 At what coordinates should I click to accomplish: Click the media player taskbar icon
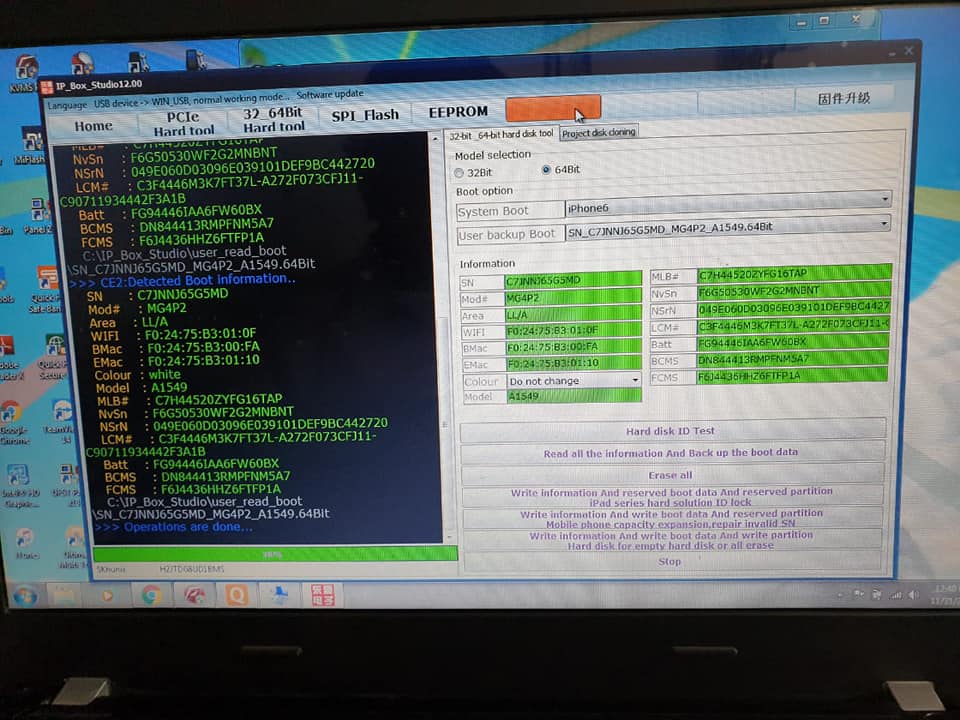click(108, 596)
